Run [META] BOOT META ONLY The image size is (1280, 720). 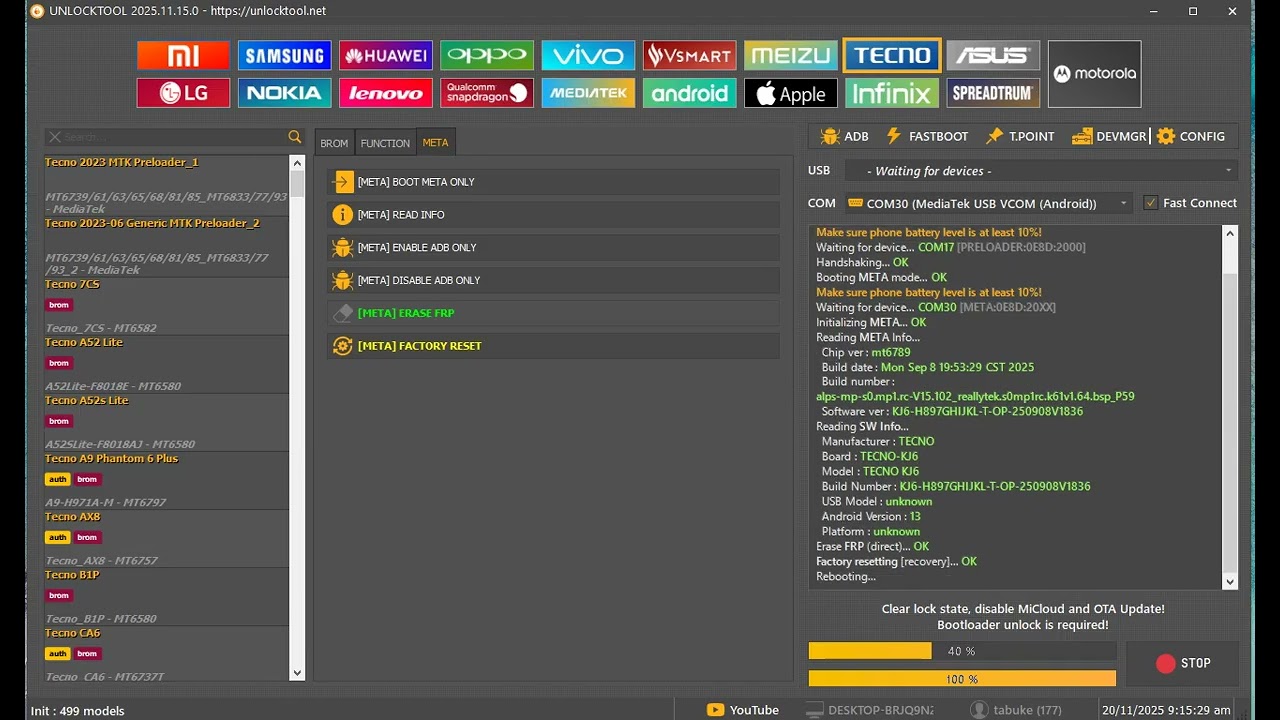tap(553, 182)
